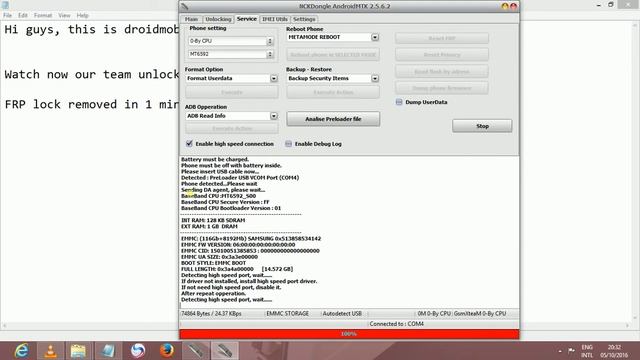Close NCKDongle with the red button

coord(513,6)
